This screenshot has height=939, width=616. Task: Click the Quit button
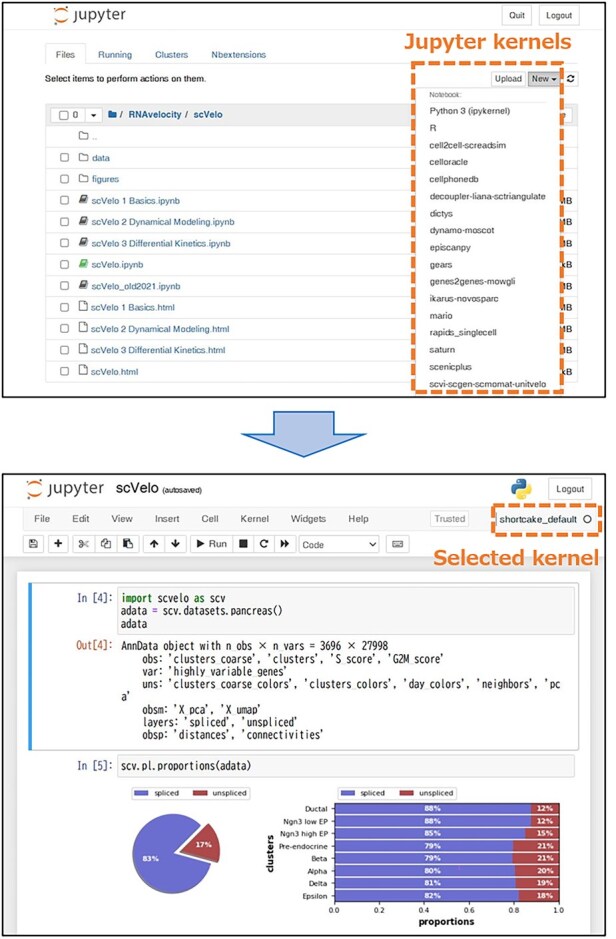(x=517, y=16)
